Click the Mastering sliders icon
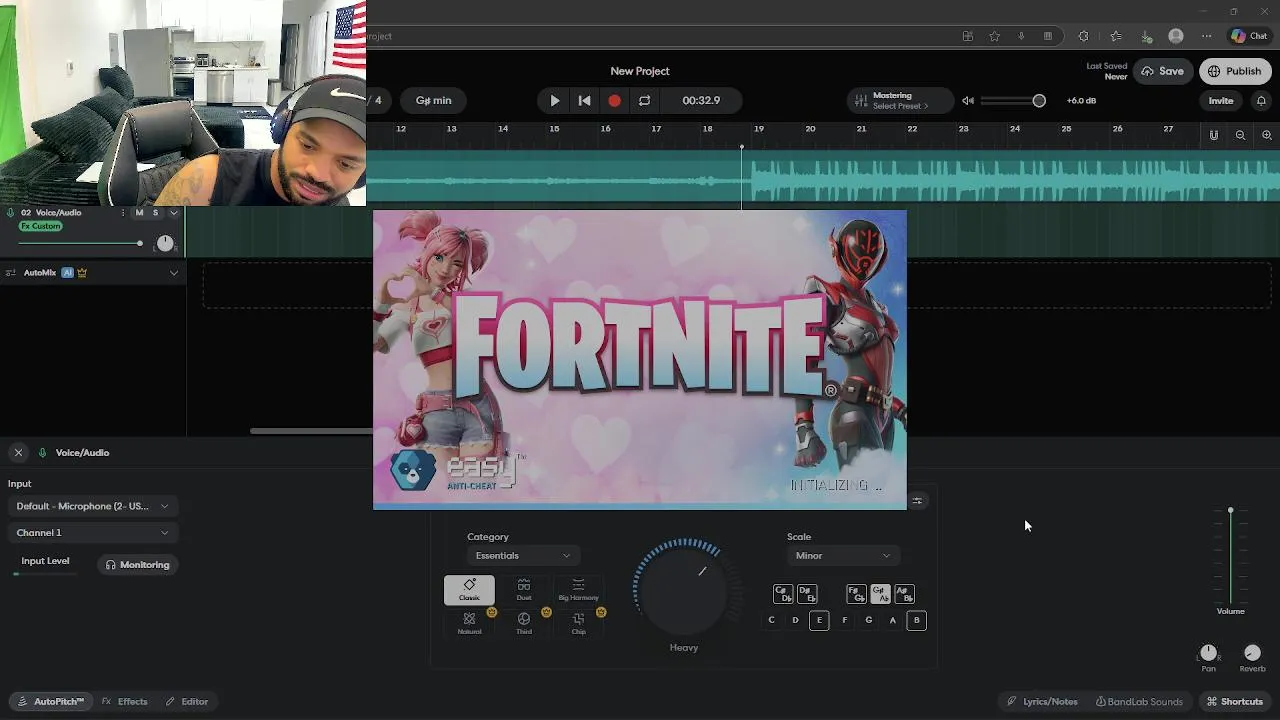 pyautogui.click(x=860, y=101)
